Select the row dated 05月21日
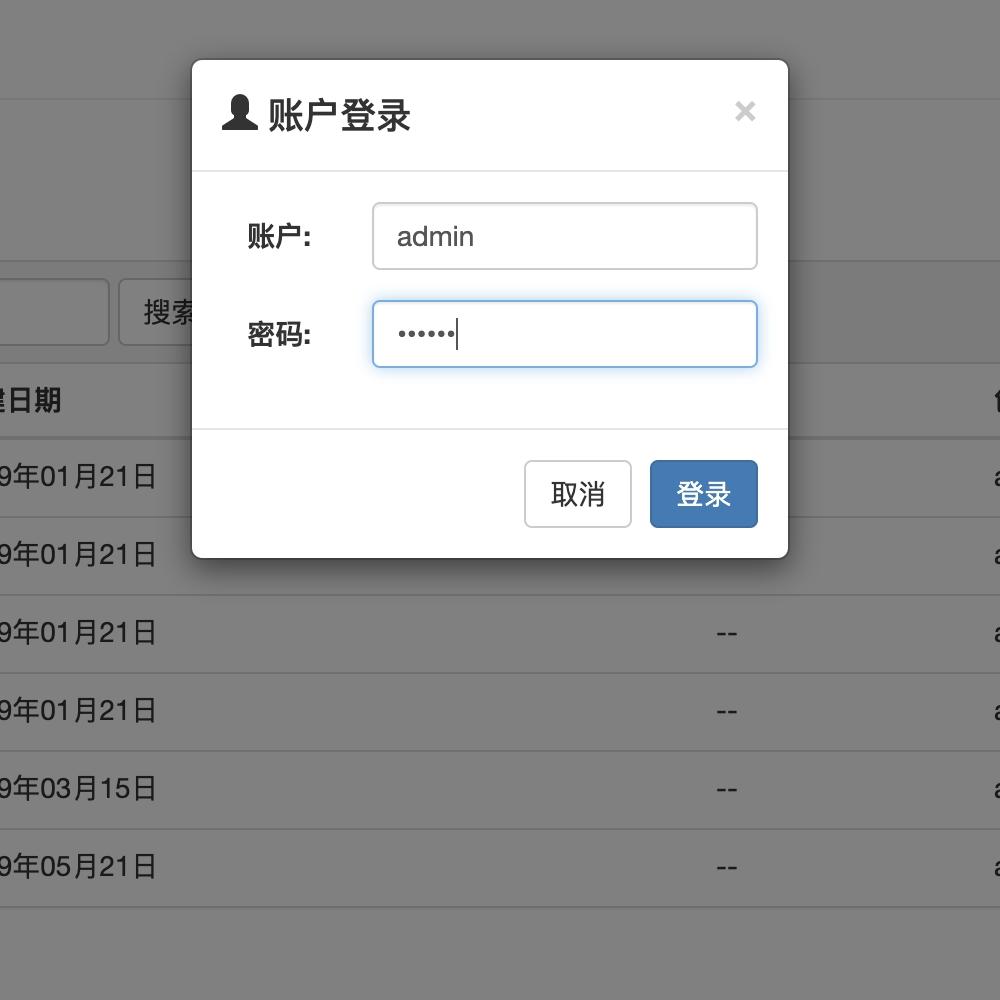Image resolution: width=1000 pixels, height=1000 pixels. [x=500, y=867]
